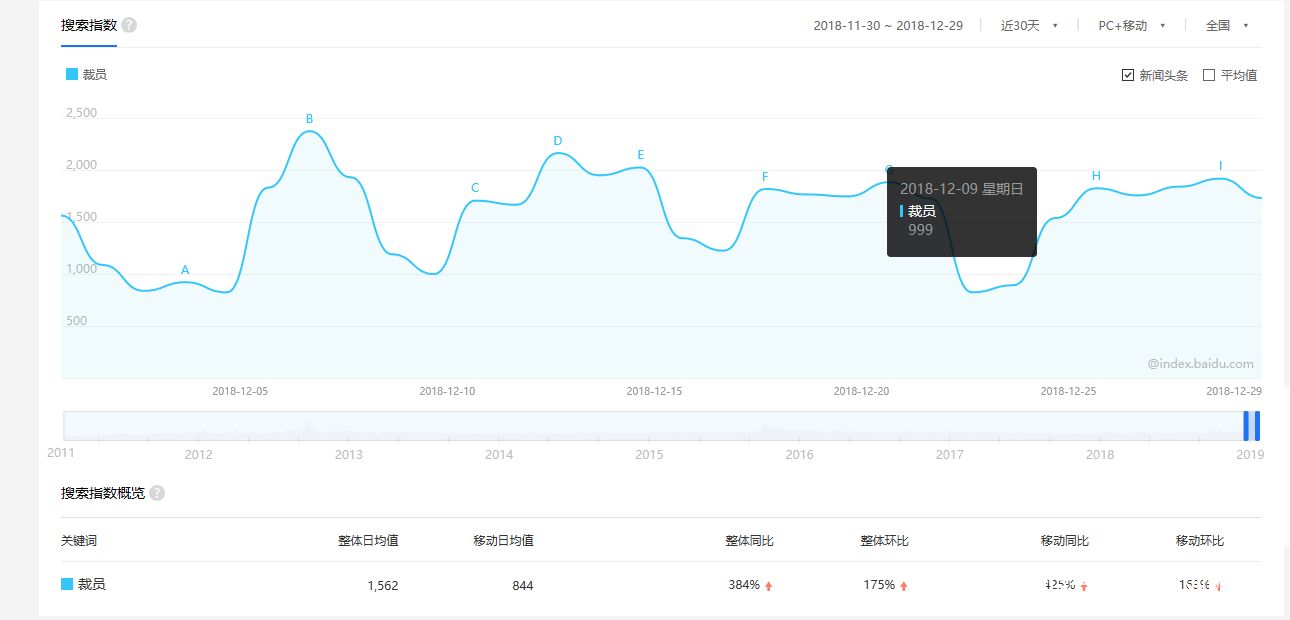Grab the left blue range slider handle
The width and height of the screenshot is (1290, 620).
1246,426
